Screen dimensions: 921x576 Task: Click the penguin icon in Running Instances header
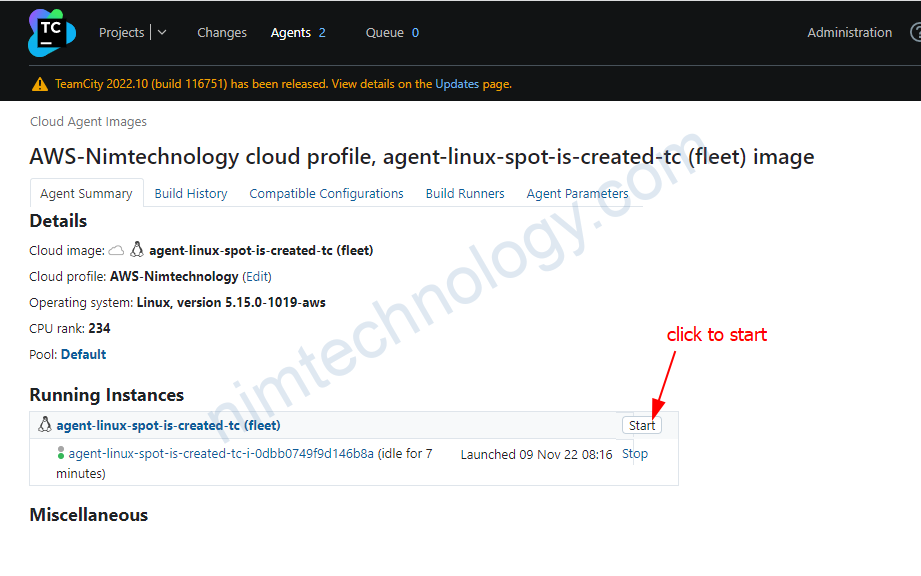coord(45,425)
